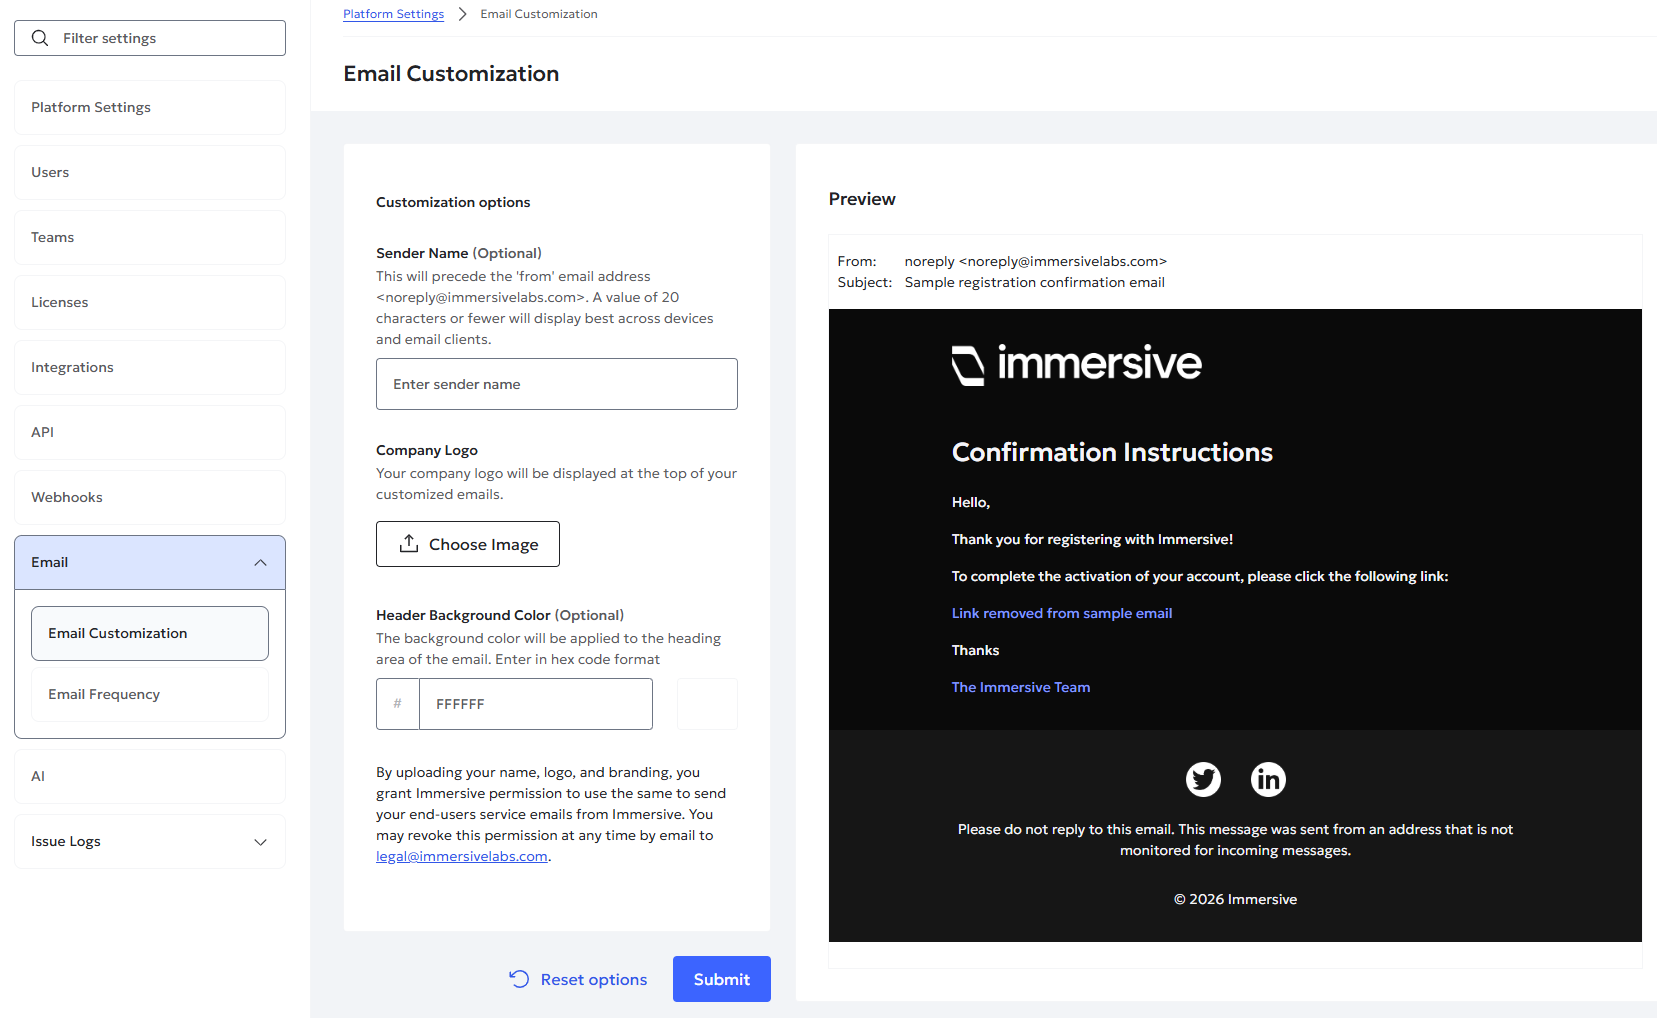1657x1018 pixels.
Task: Click 'Thank you for registering with Immersive!' text
Action: [1092, 539]
